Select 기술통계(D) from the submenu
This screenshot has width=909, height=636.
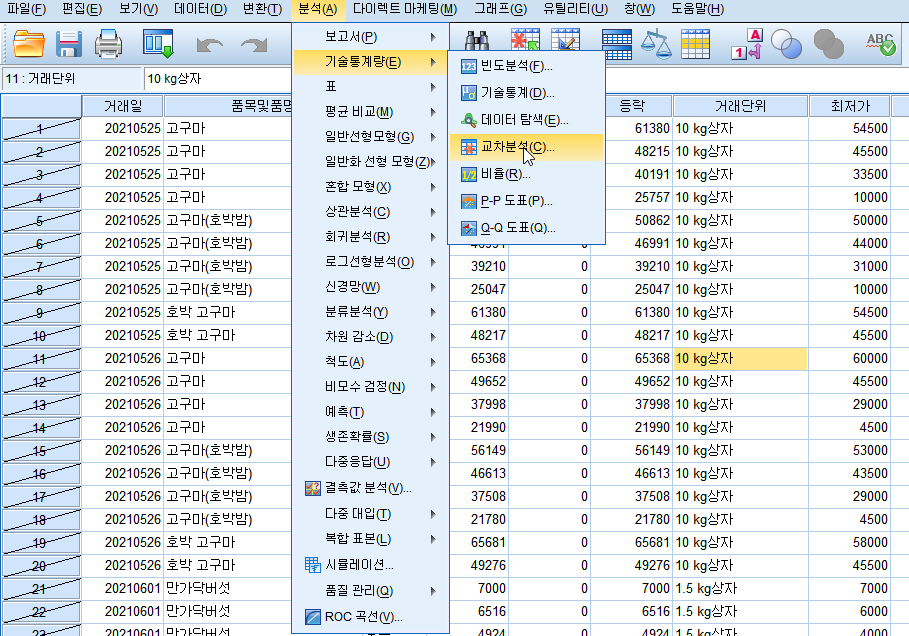tap(526, 93)
